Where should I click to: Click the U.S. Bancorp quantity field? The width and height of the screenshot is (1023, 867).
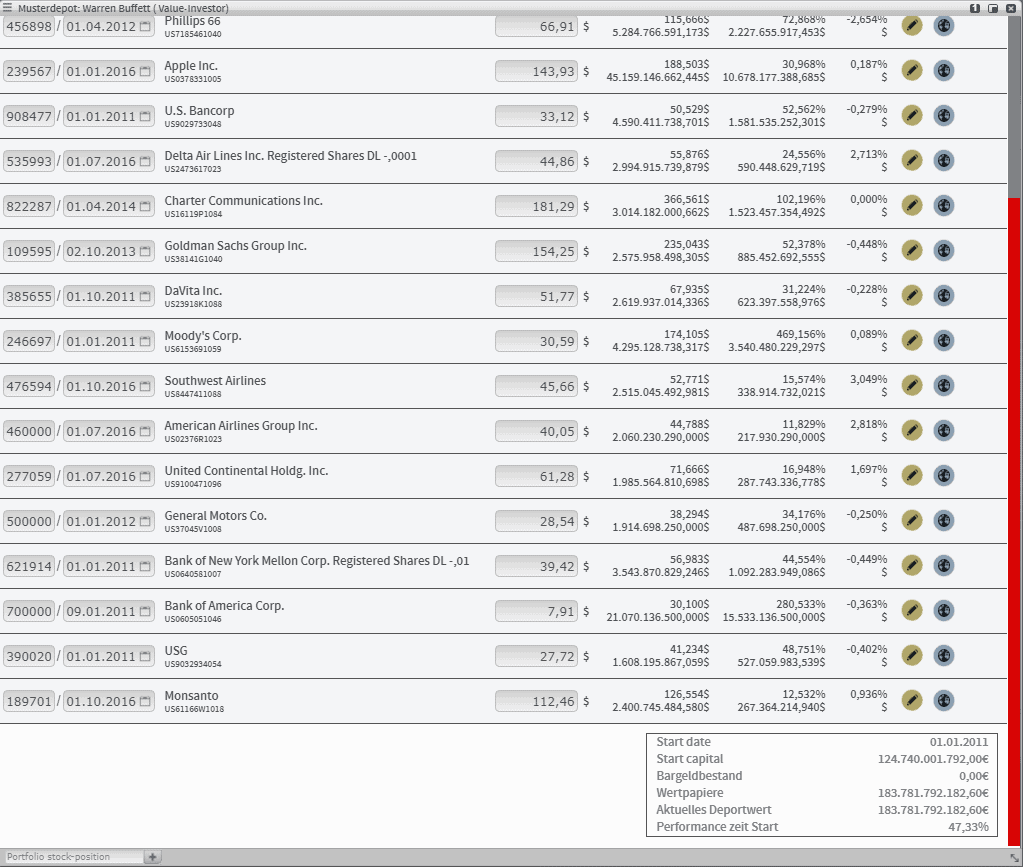(x=29, y=117)
